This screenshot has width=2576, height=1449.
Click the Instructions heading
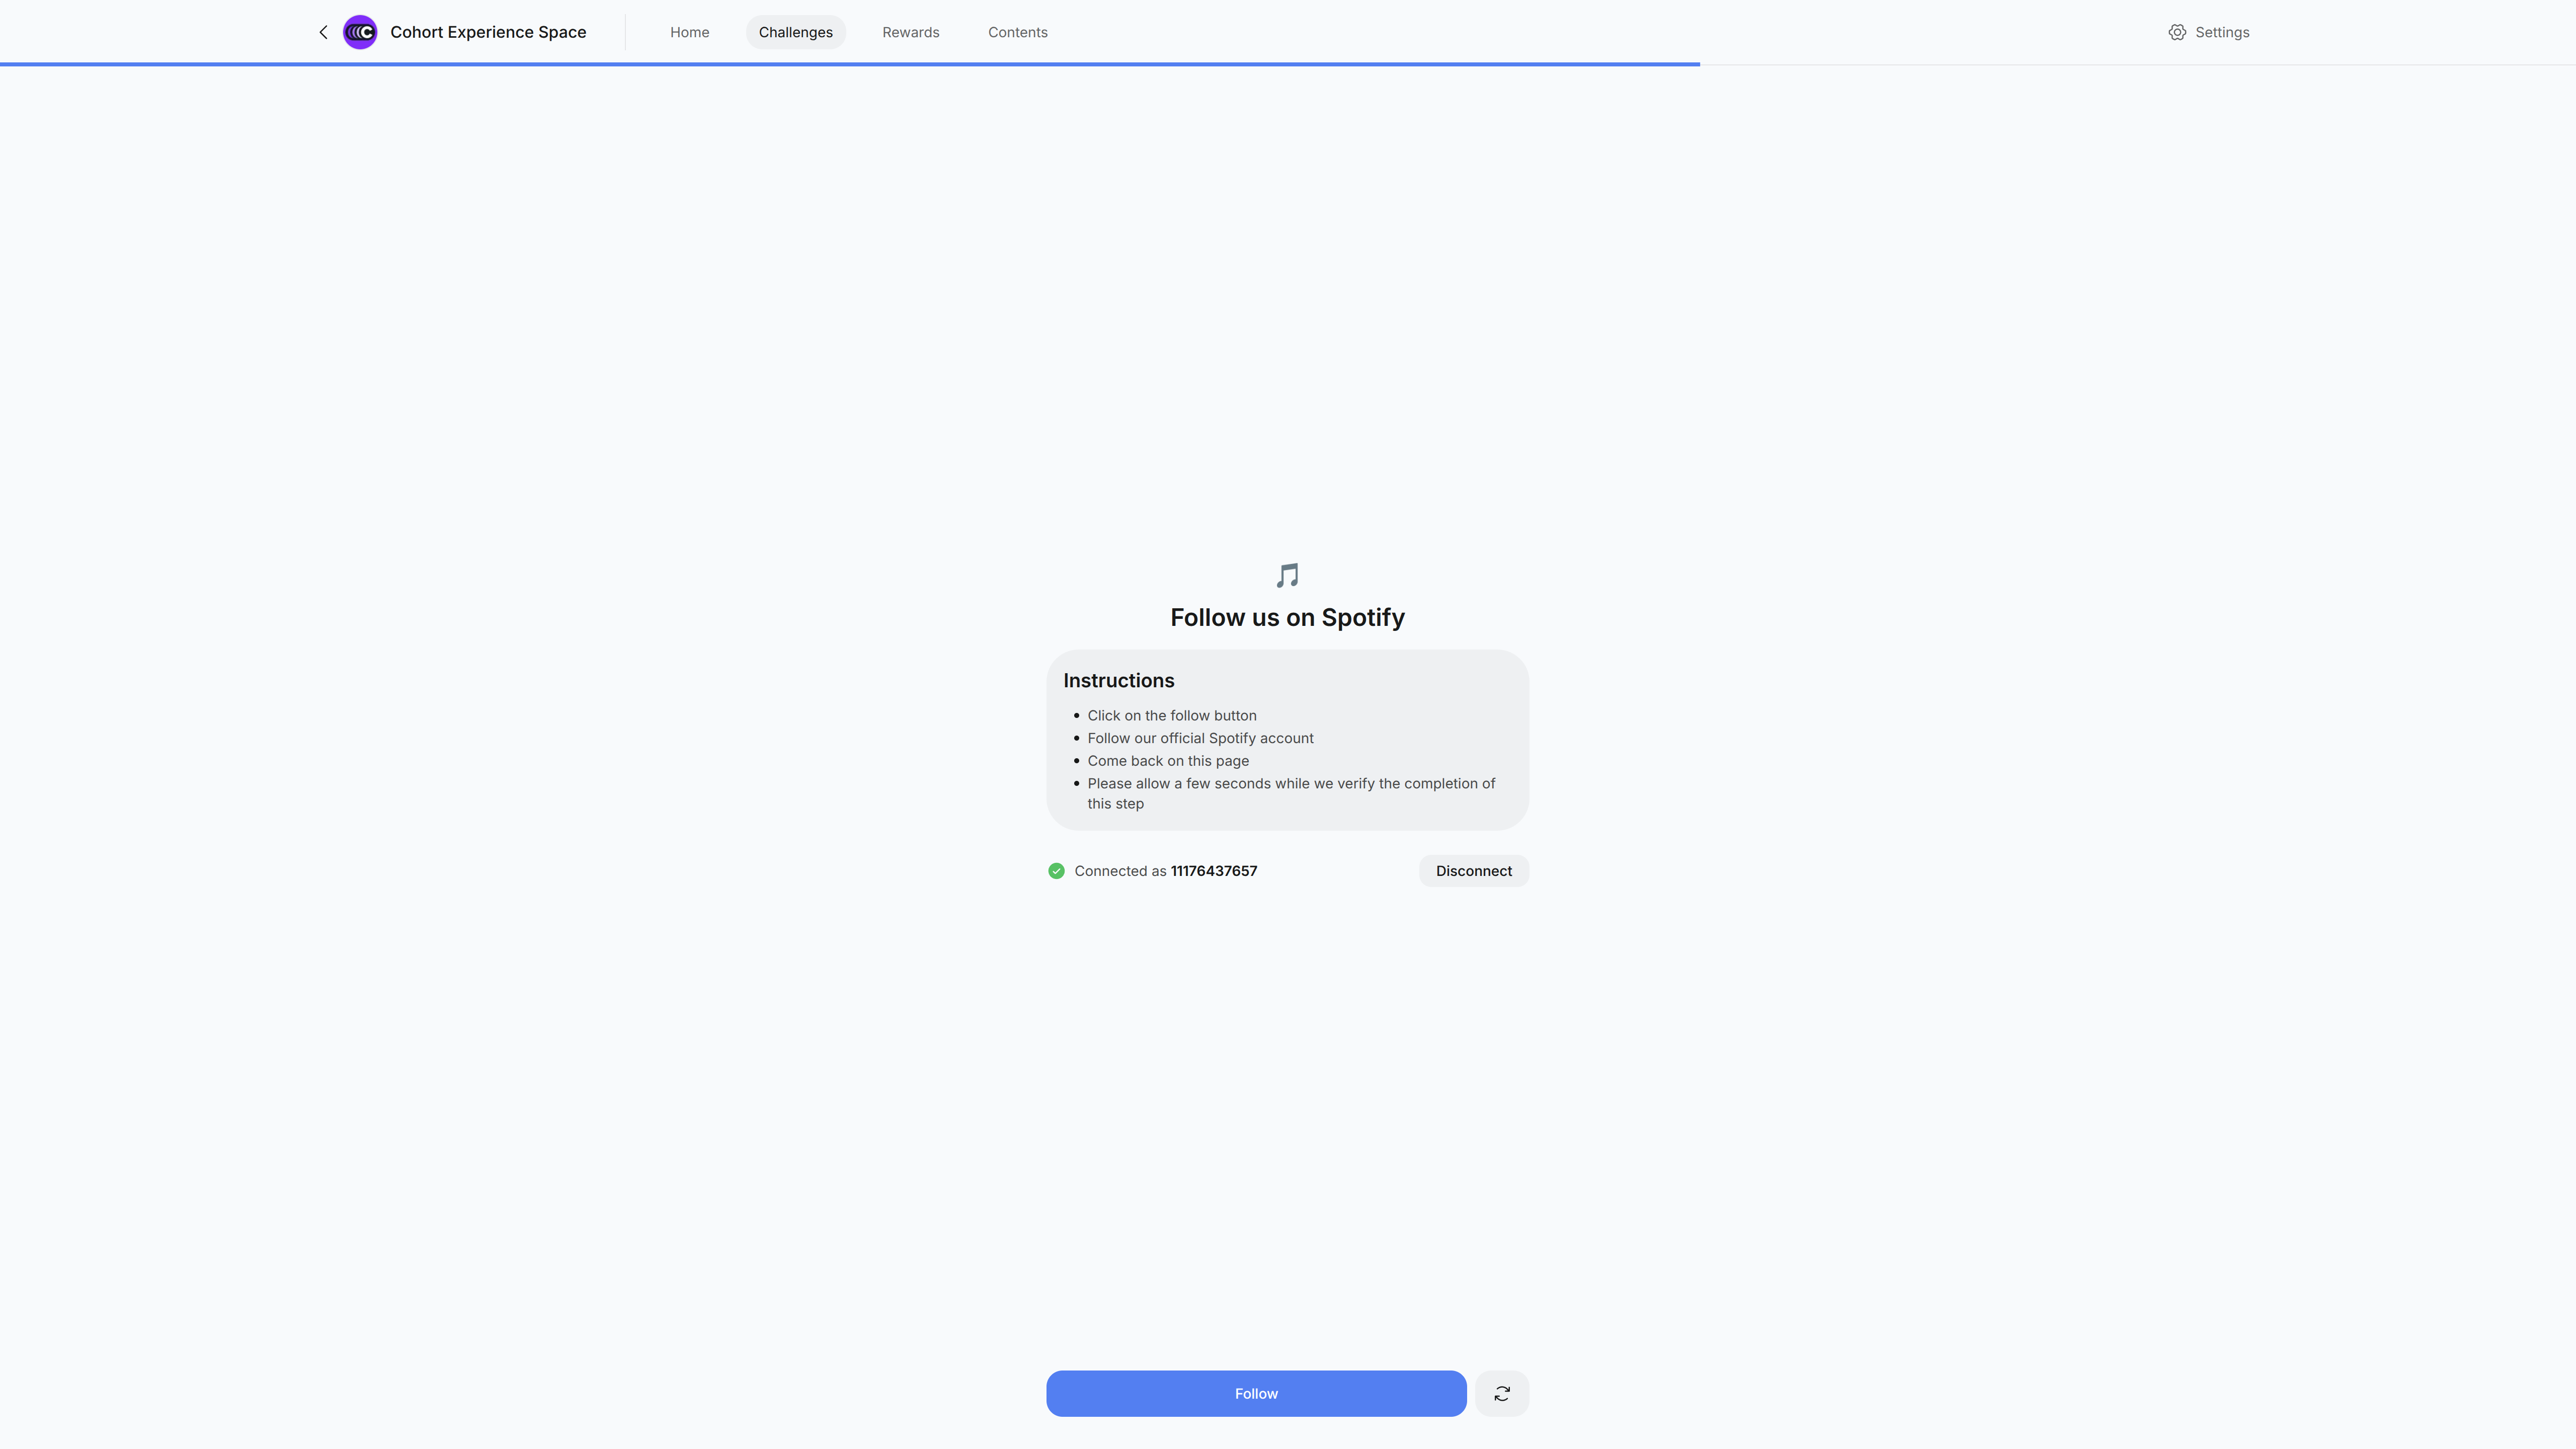point(1118,681)
